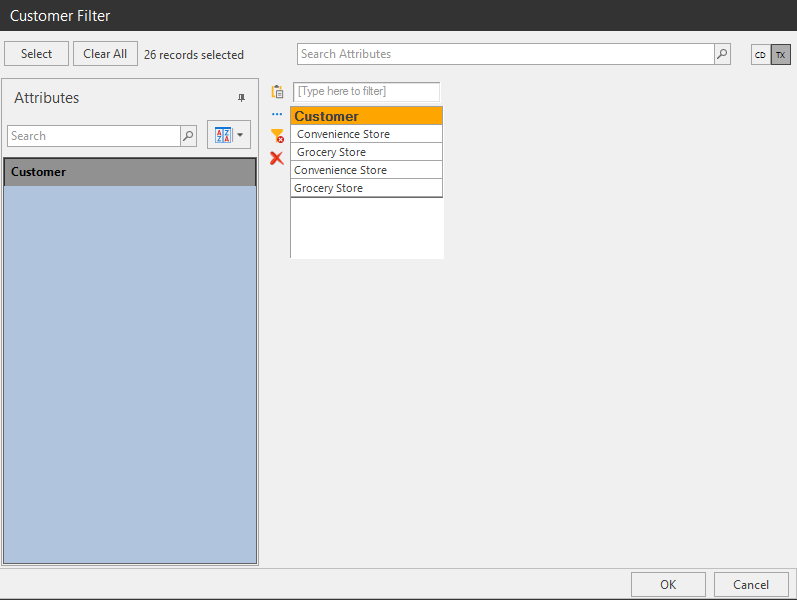Click the red X remove icon
This screenshot has height=600, width=797.
click(x=277, y=158)
